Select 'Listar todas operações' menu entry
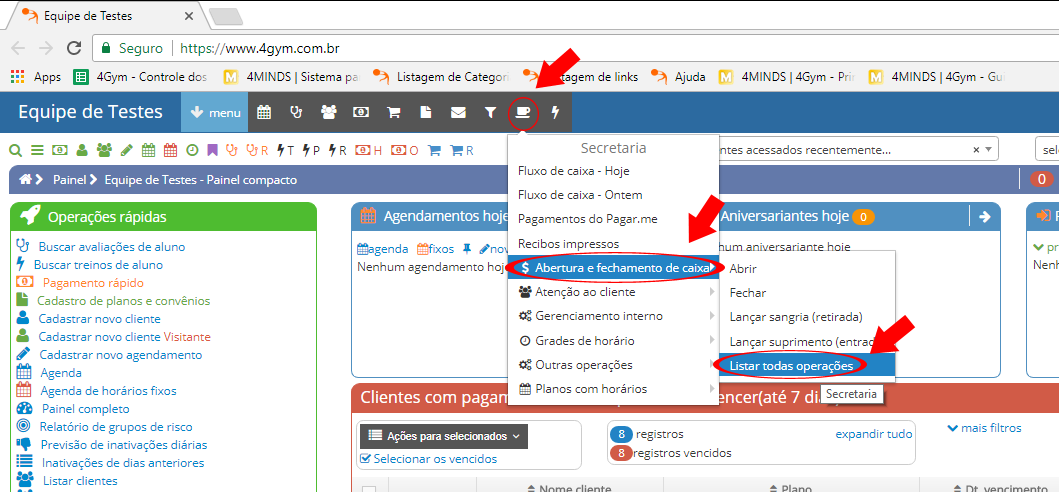 [x=791, y=366]
